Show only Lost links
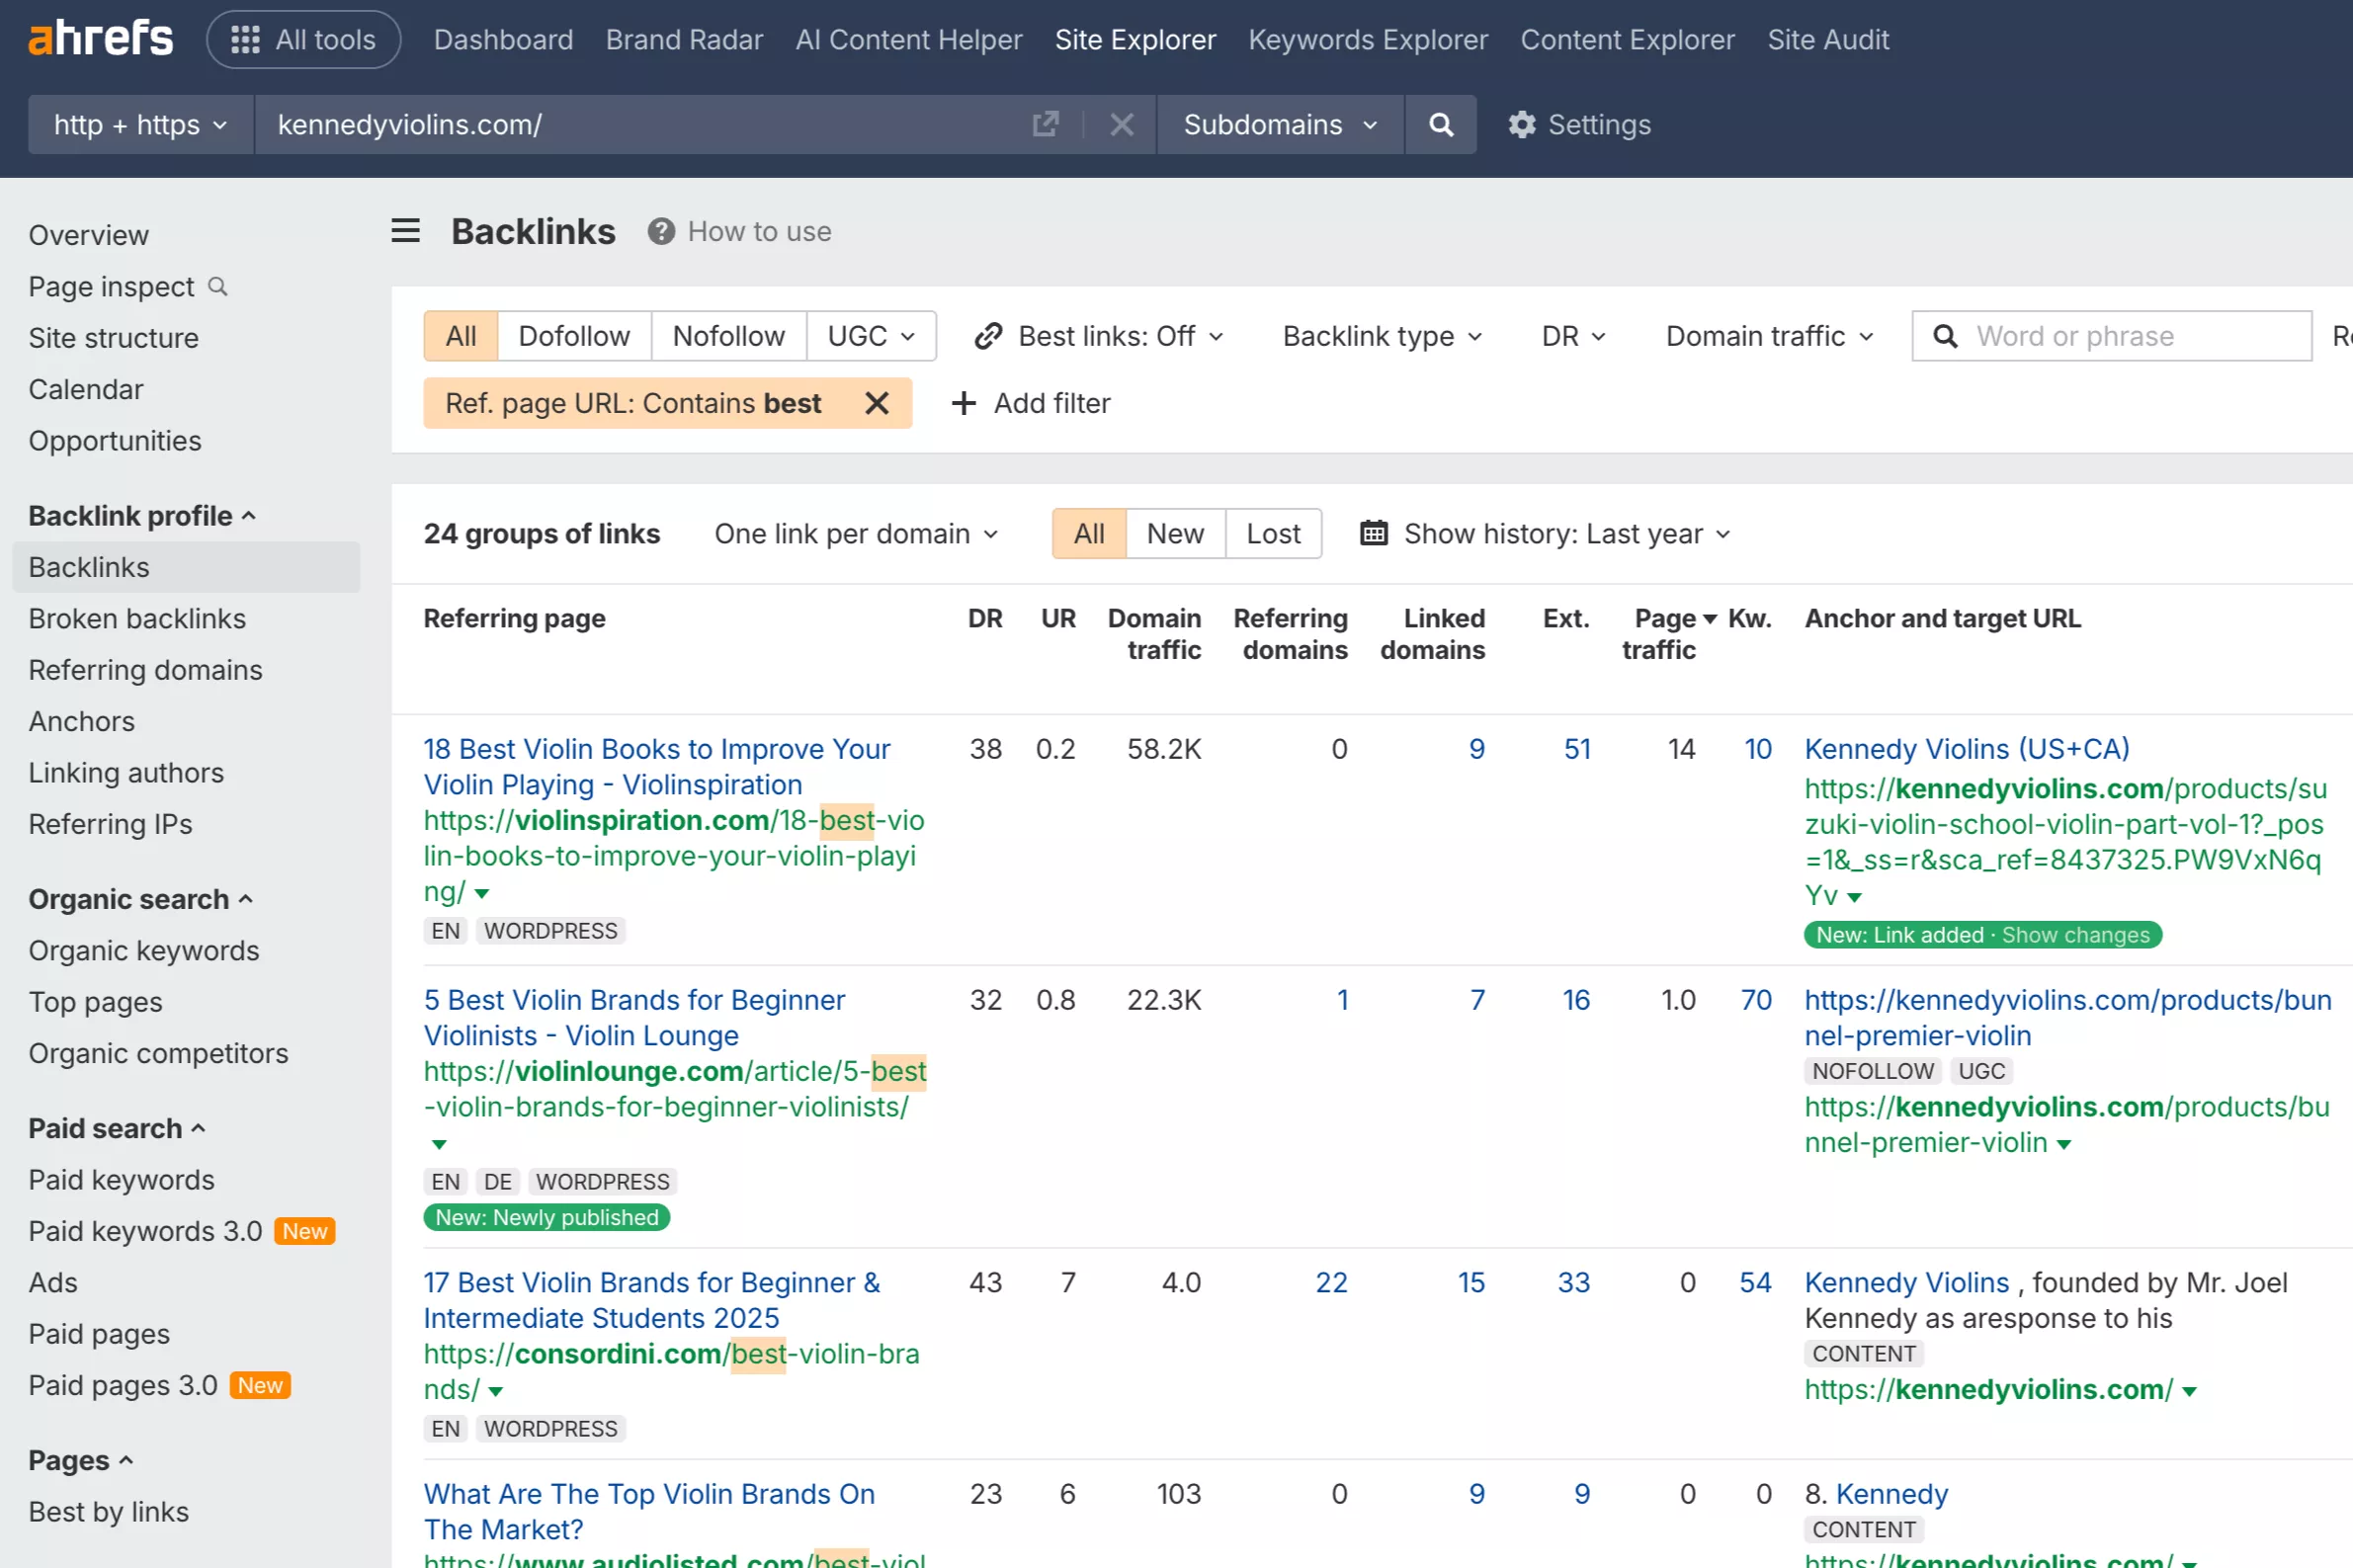Screen dimensions: 2353x1568 click(x=1273, y=533)
